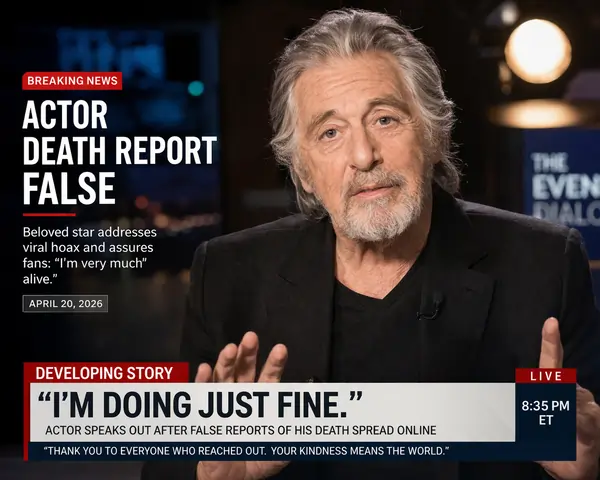Click the 8:35 PM ET time box
600x480 pixels.
coord(545,412)
